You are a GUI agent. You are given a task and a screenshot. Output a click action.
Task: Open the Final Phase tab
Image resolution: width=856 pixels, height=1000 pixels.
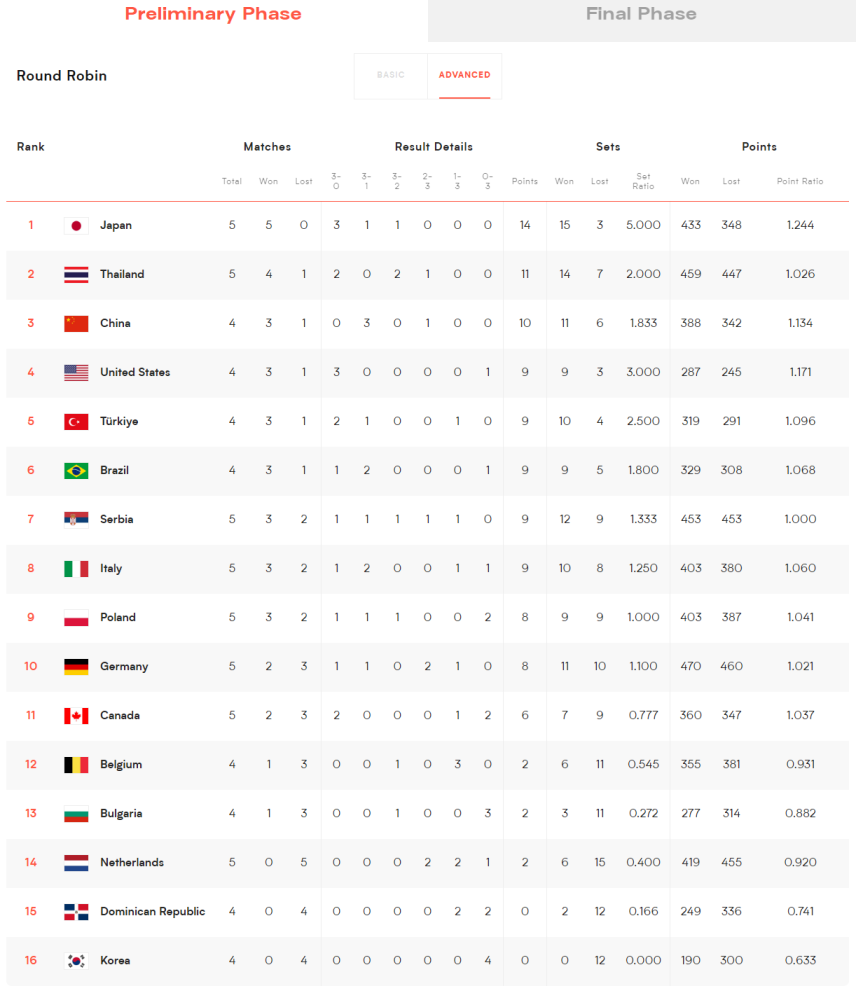coord(641,14)
